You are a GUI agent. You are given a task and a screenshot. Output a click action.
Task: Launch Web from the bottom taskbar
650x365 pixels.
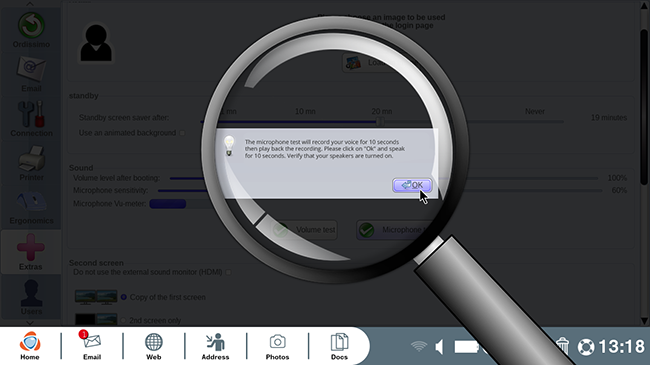click(153, 347)
